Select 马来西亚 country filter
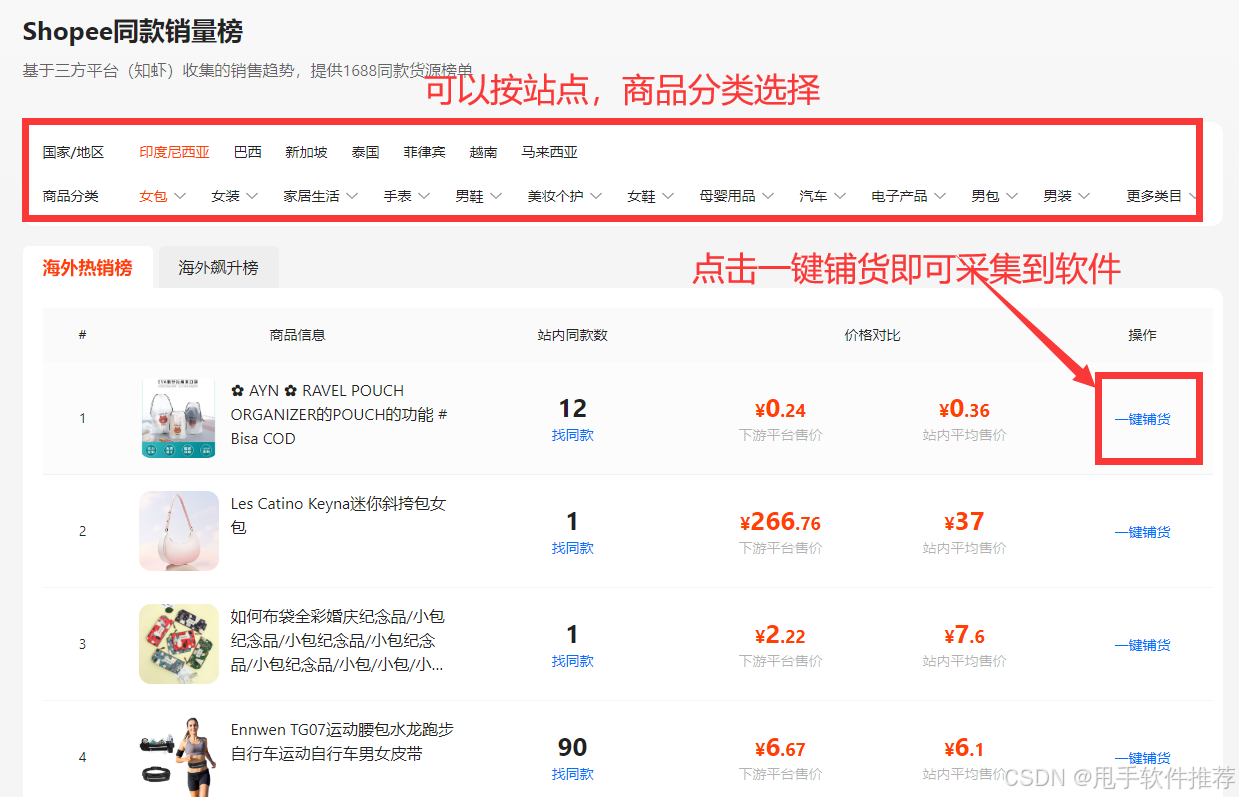Screen dimensions: 1239x797 [549, 152]
